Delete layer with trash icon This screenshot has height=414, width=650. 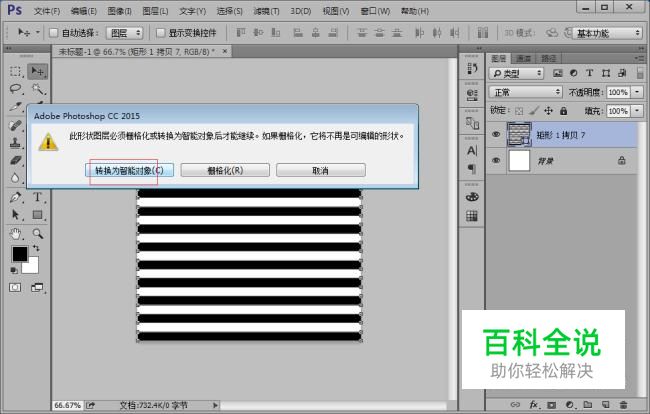pyautogui.click(x=623, y=404)
